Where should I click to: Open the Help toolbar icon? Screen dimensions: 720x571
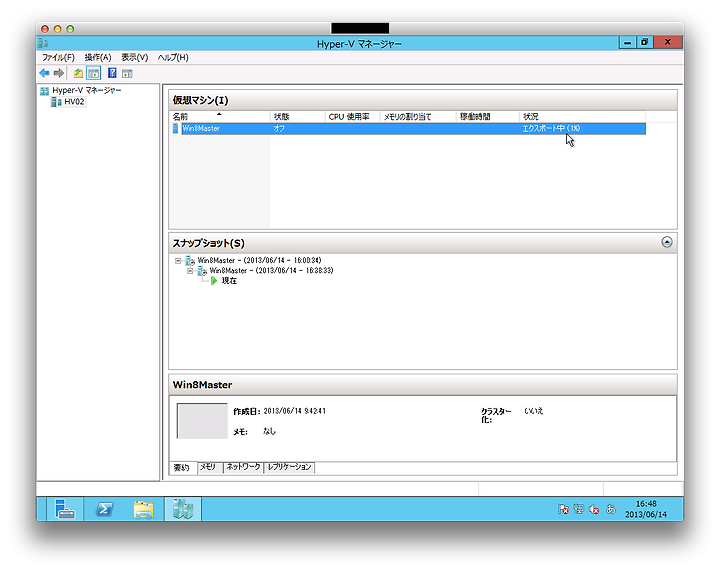[x=112, y=73]
